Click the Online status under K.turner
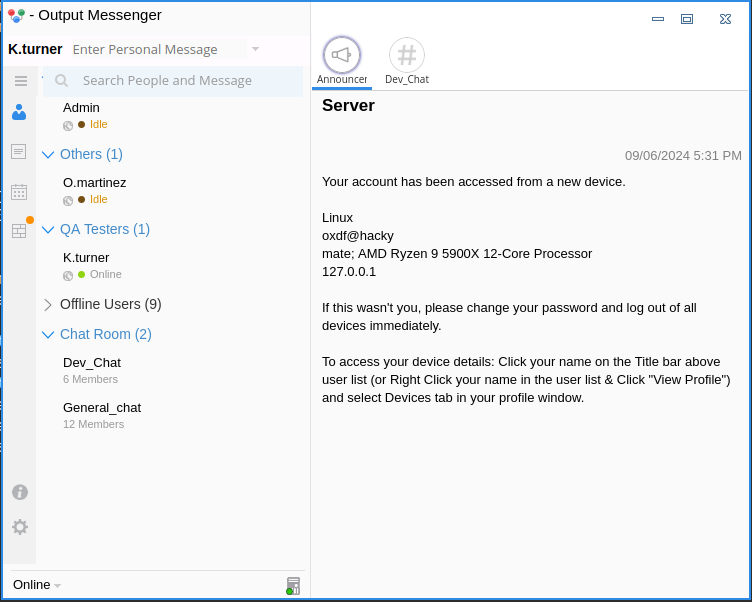 pos(106,274)
